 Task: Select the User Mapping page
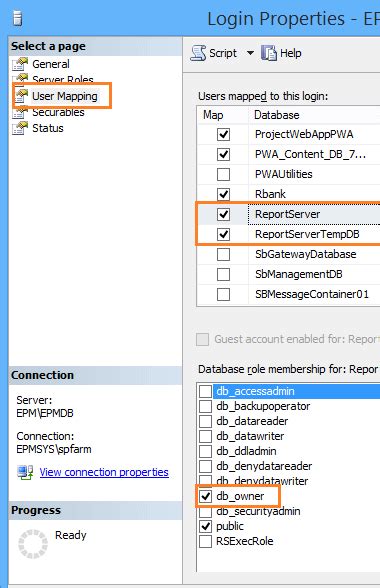point(65,96)
